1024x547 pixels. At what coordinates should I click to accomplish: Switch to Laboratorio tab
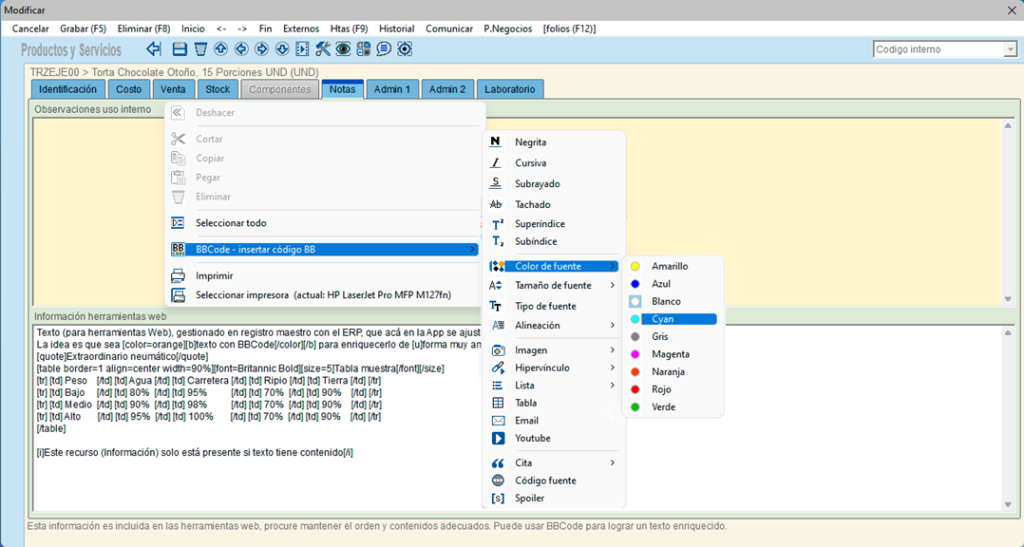tap(510, 89)
